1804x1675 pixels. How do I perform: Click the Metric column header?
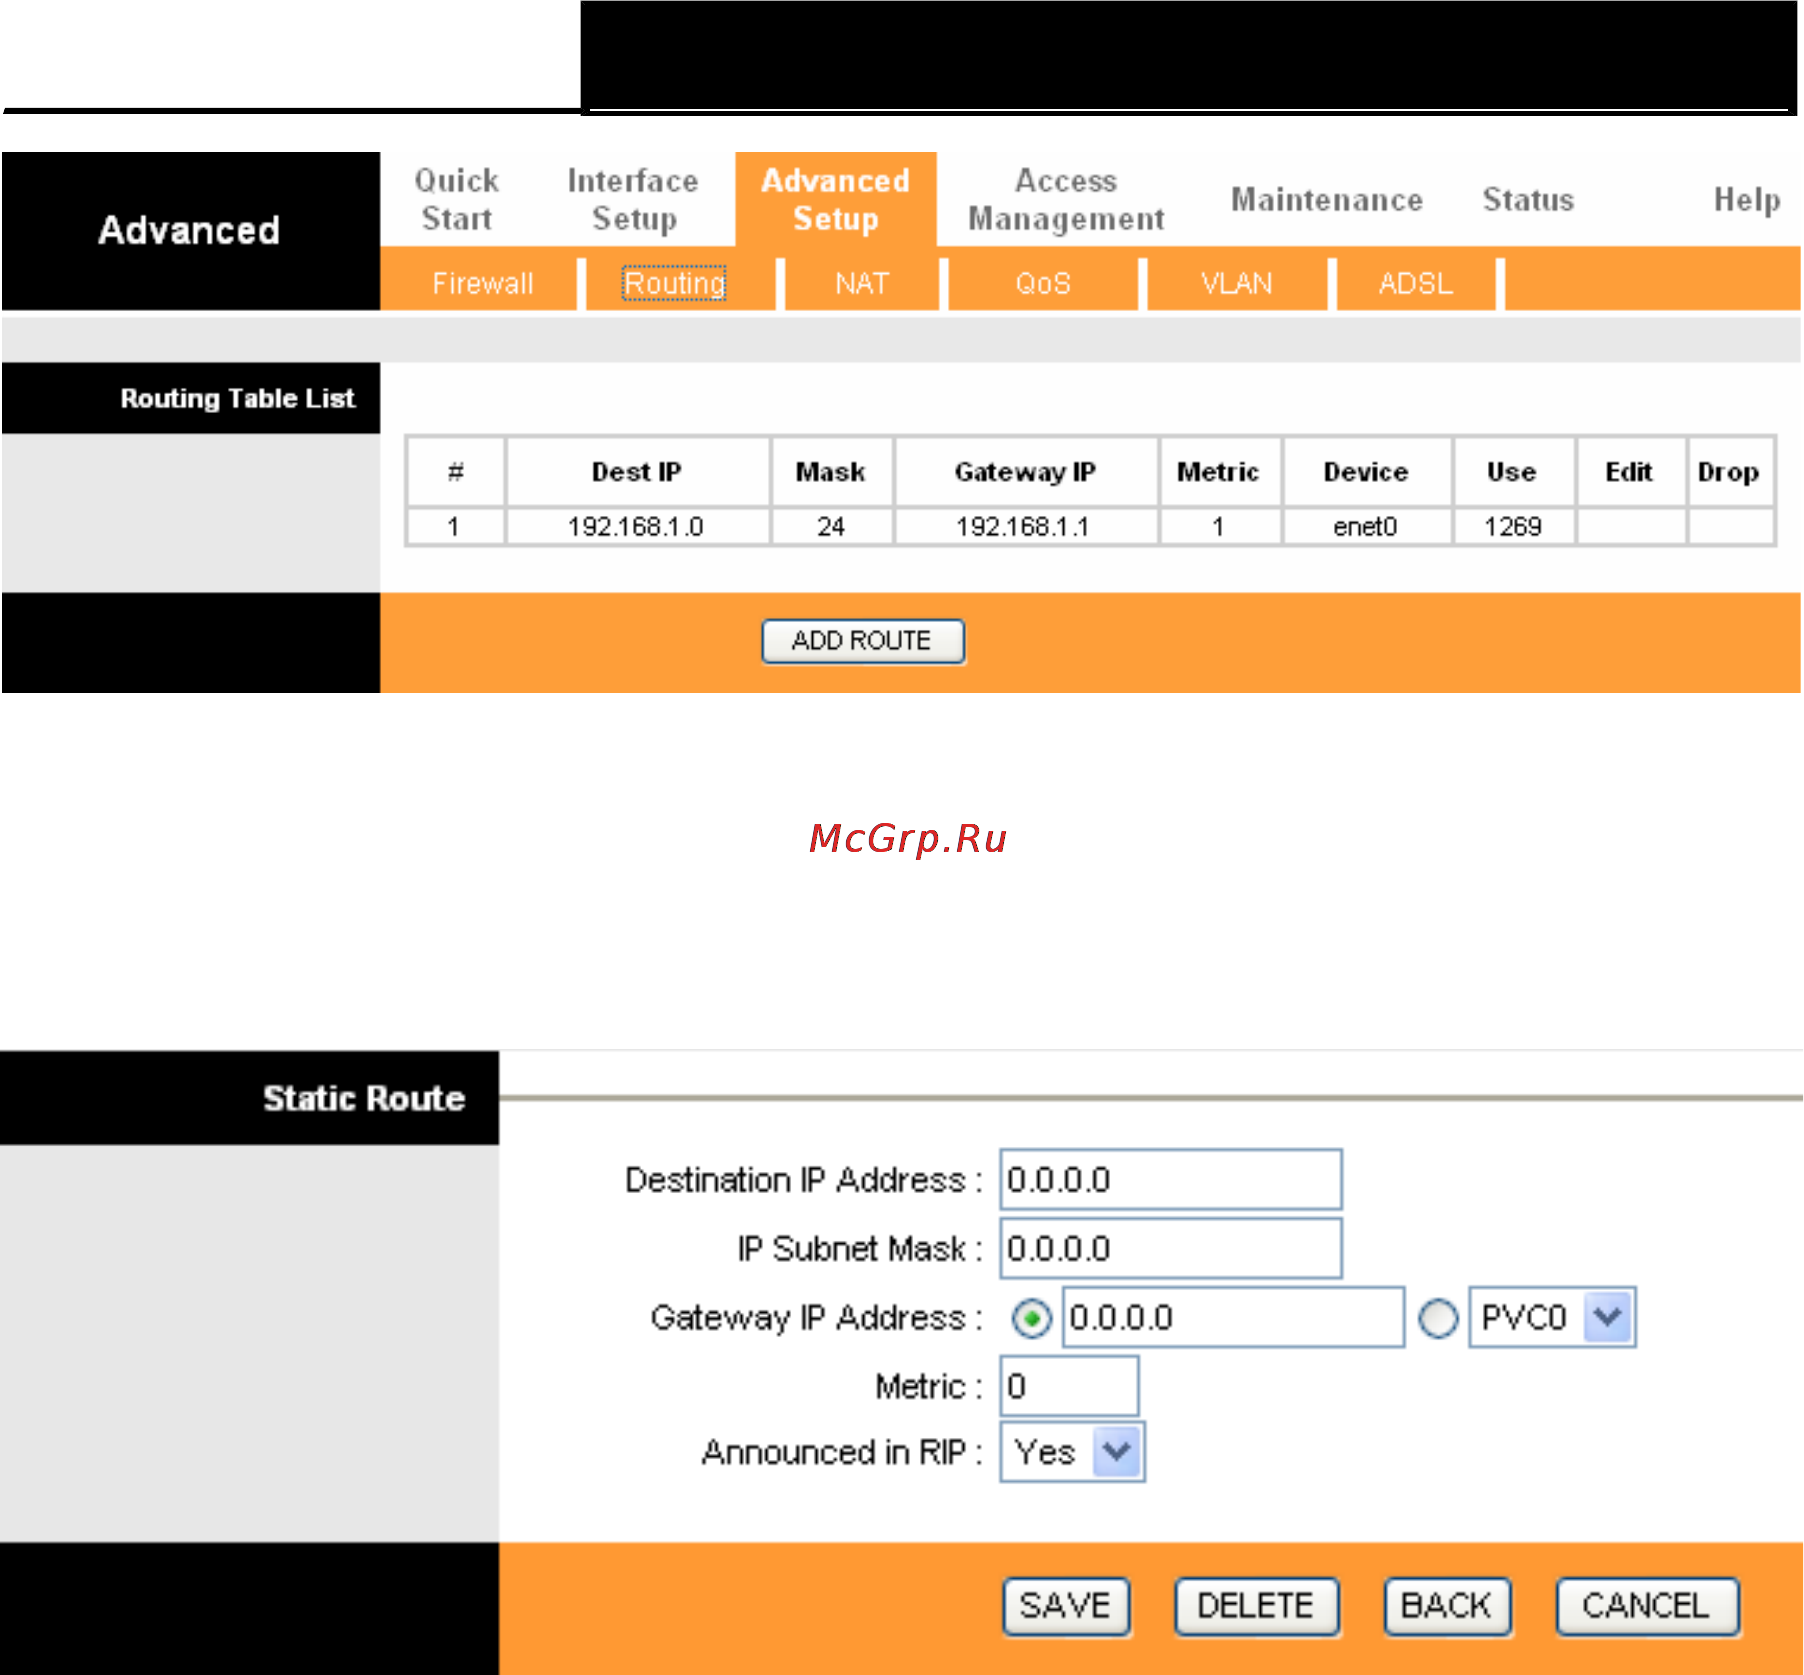1219,471
